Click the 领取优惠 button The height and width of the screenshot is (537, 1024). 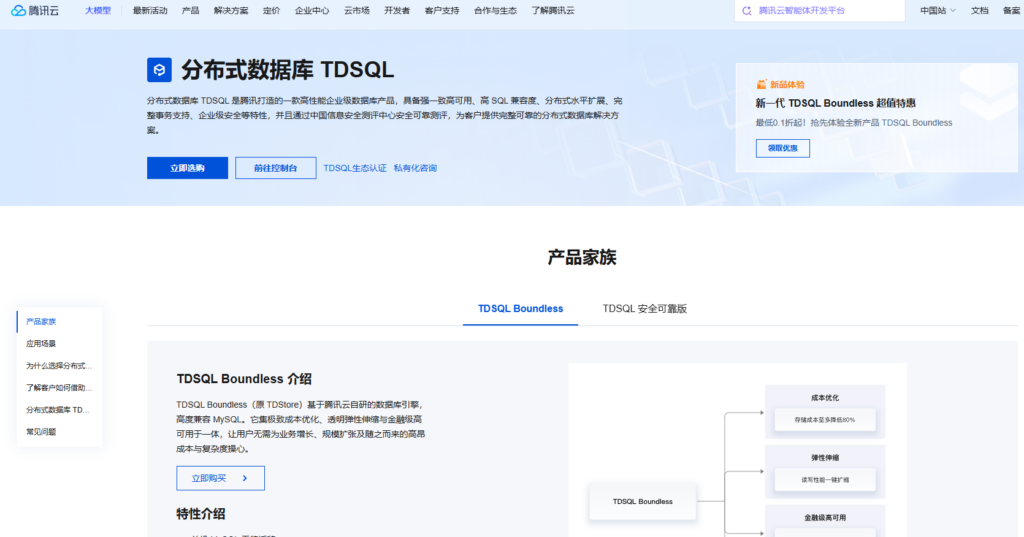click(x=782, y=148)
